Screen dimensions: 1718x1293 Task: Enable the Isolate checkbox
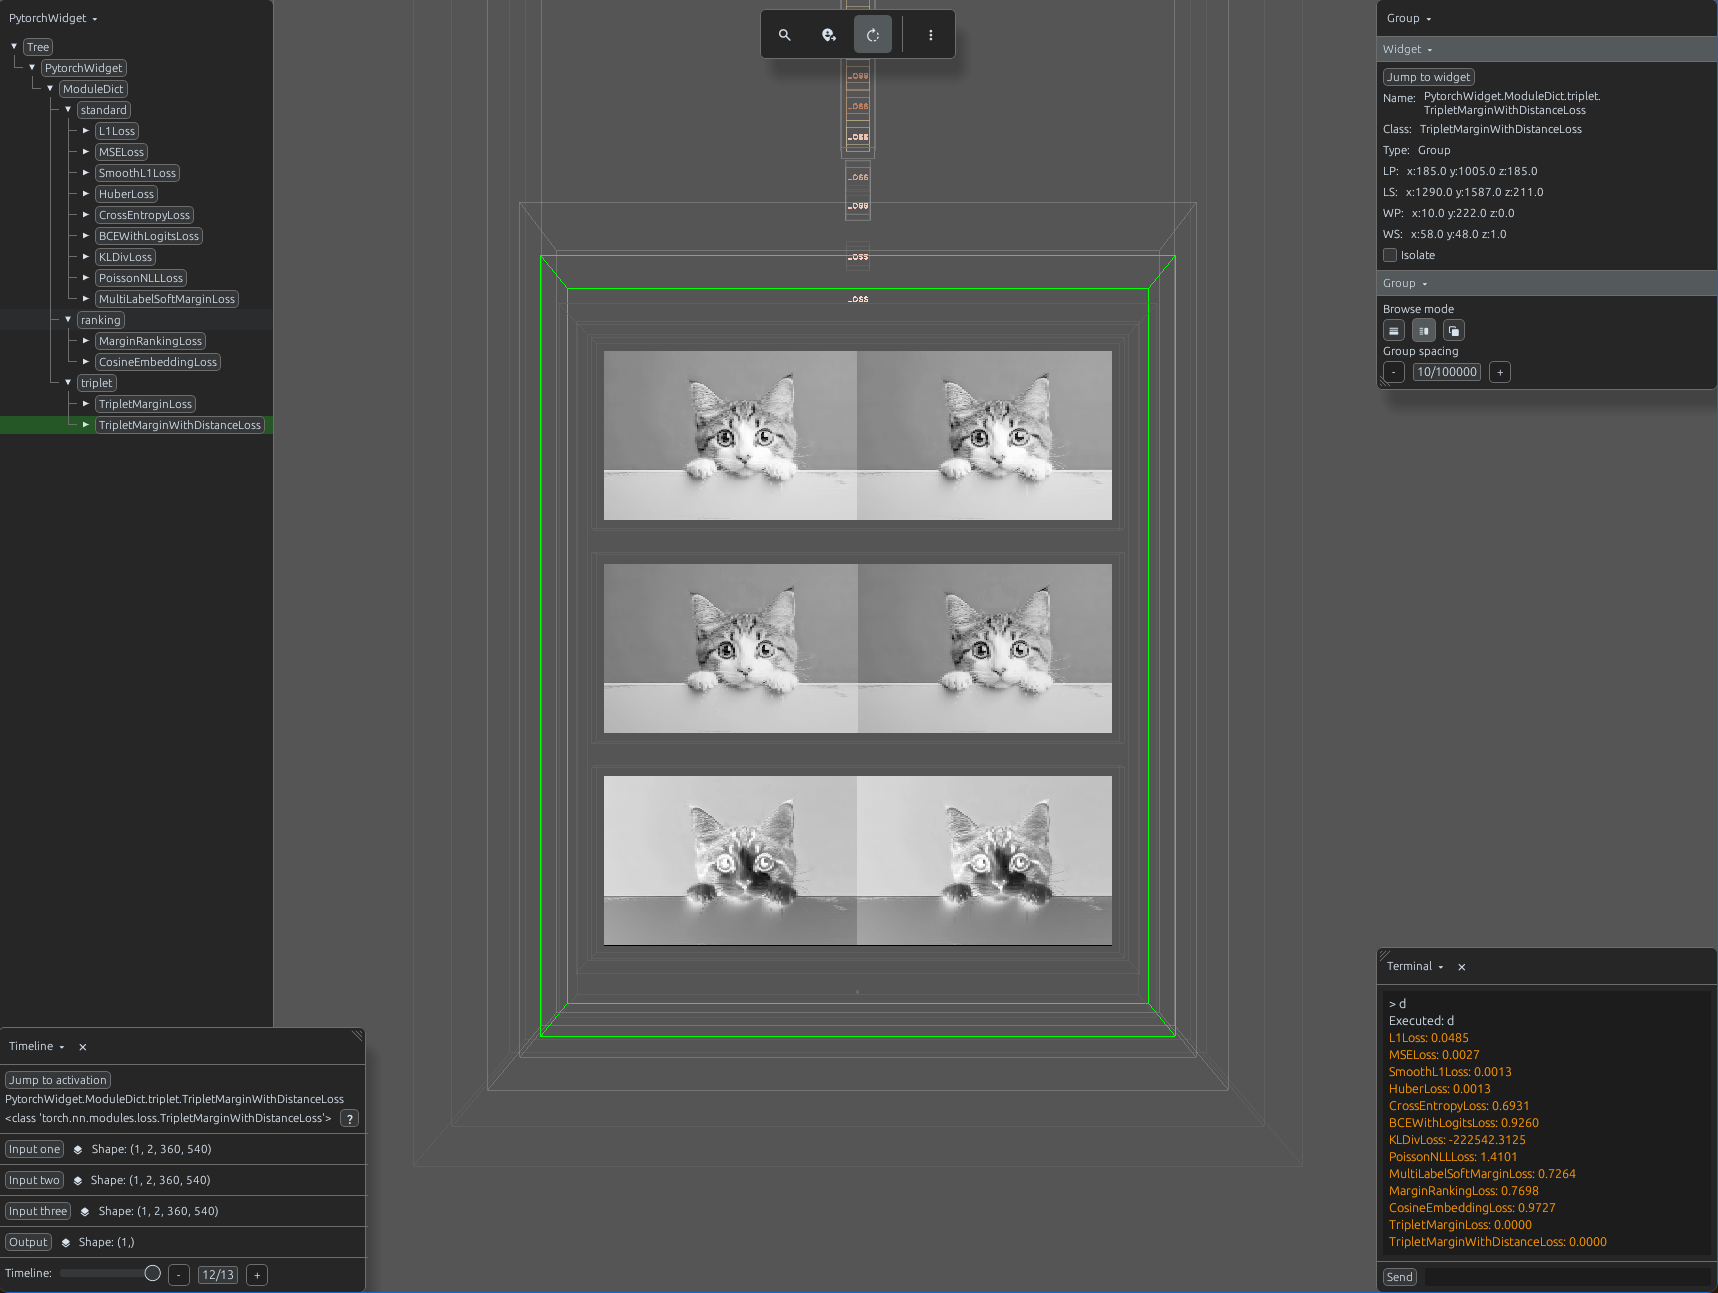(x=1390, y=255)
